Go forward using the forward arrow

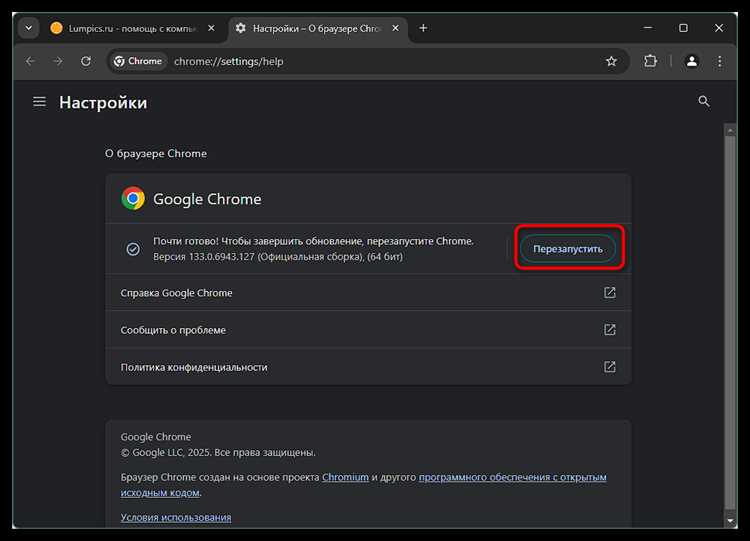[58, 61]
